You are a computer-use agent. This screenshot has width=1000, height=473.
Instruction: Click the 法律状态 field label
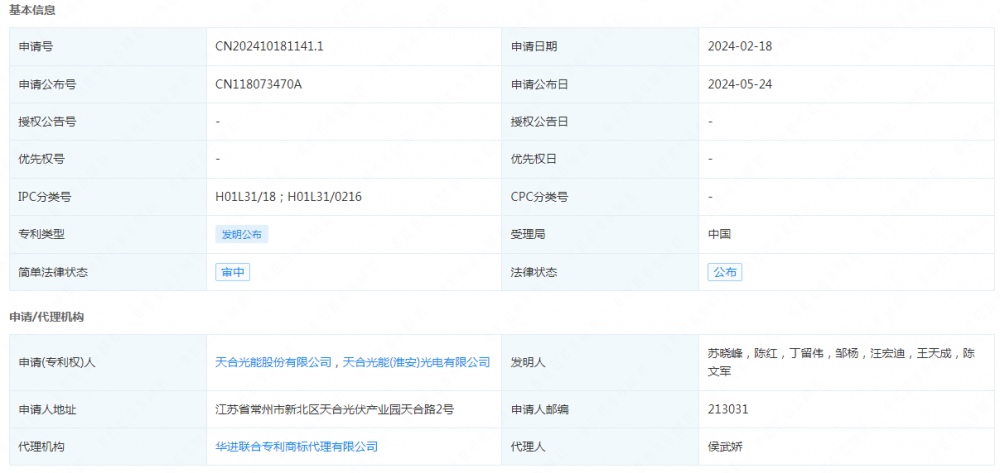click(x=534, y=272)
